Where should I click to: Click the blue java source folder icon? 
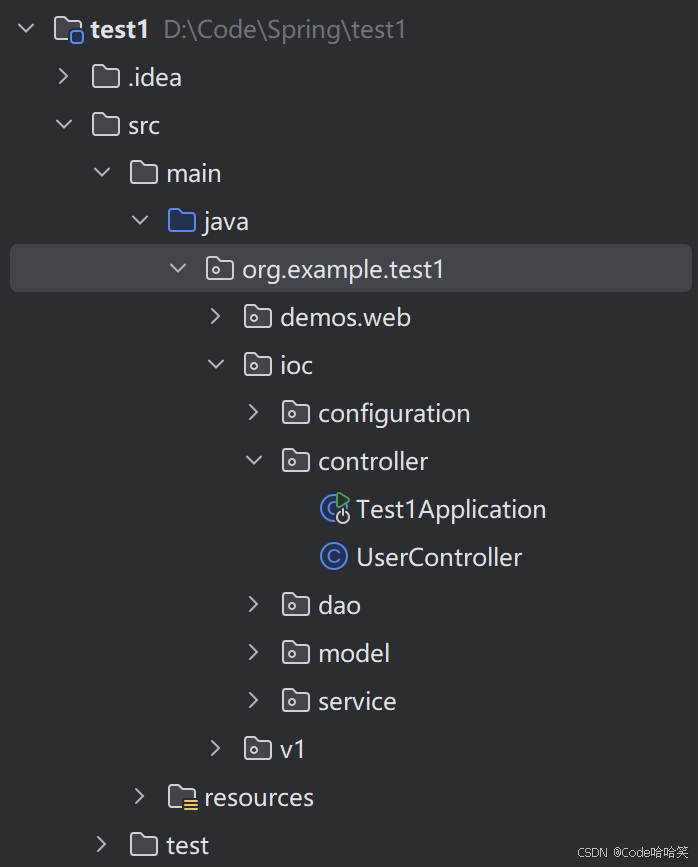pyautogui.click(x=182, y=221)
